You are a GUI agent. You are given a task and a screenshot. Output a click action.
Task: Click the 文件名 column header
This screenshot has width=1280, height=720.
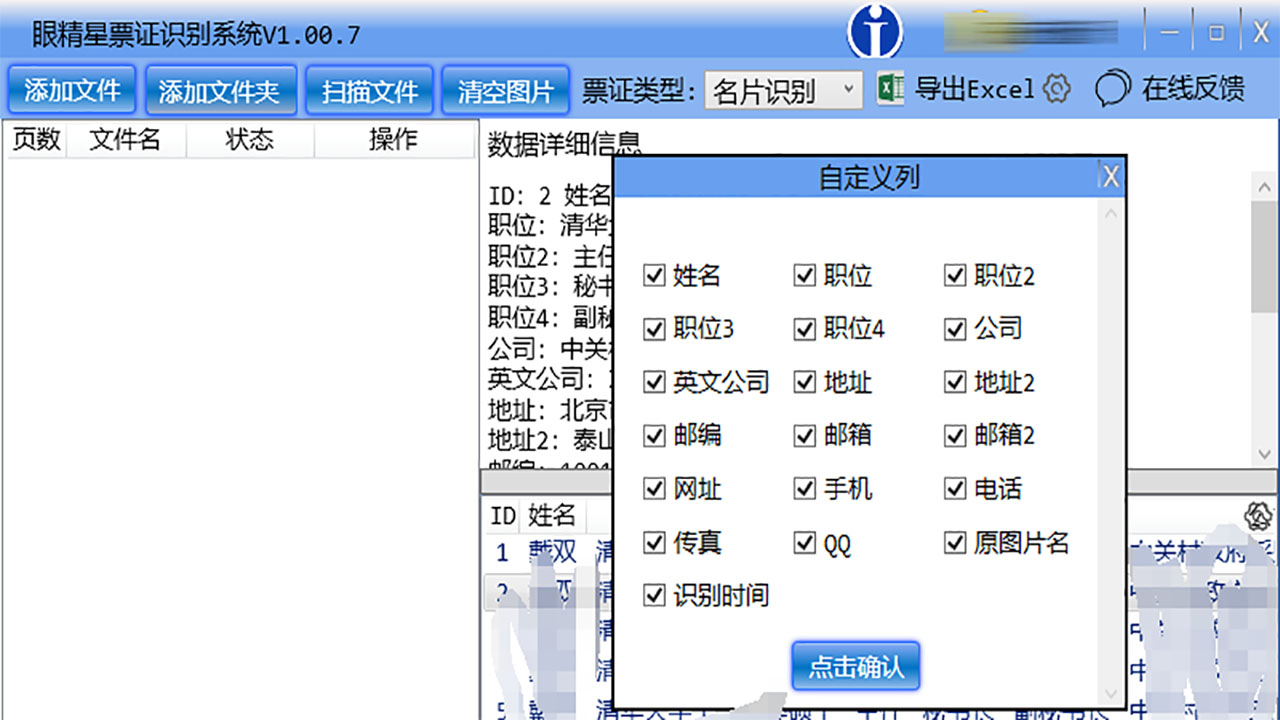tap(125, 140)
